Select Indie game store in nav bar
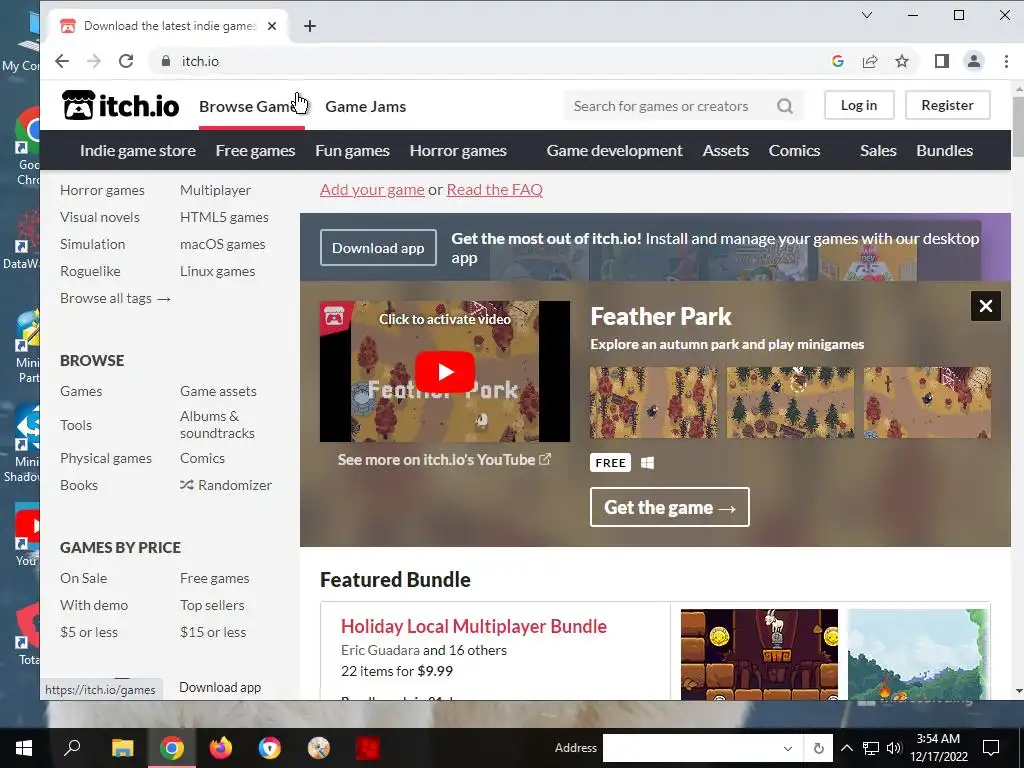The image size is (1024, 768). [138, 151]
